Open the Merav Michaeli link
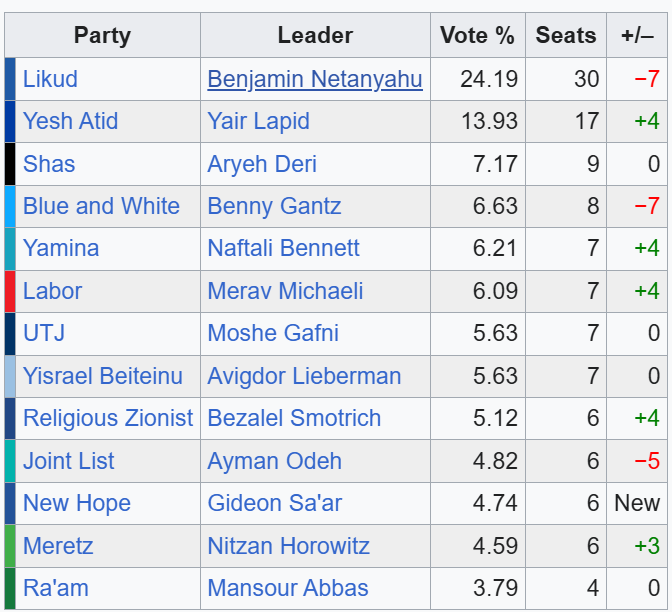 pos(285,291)
